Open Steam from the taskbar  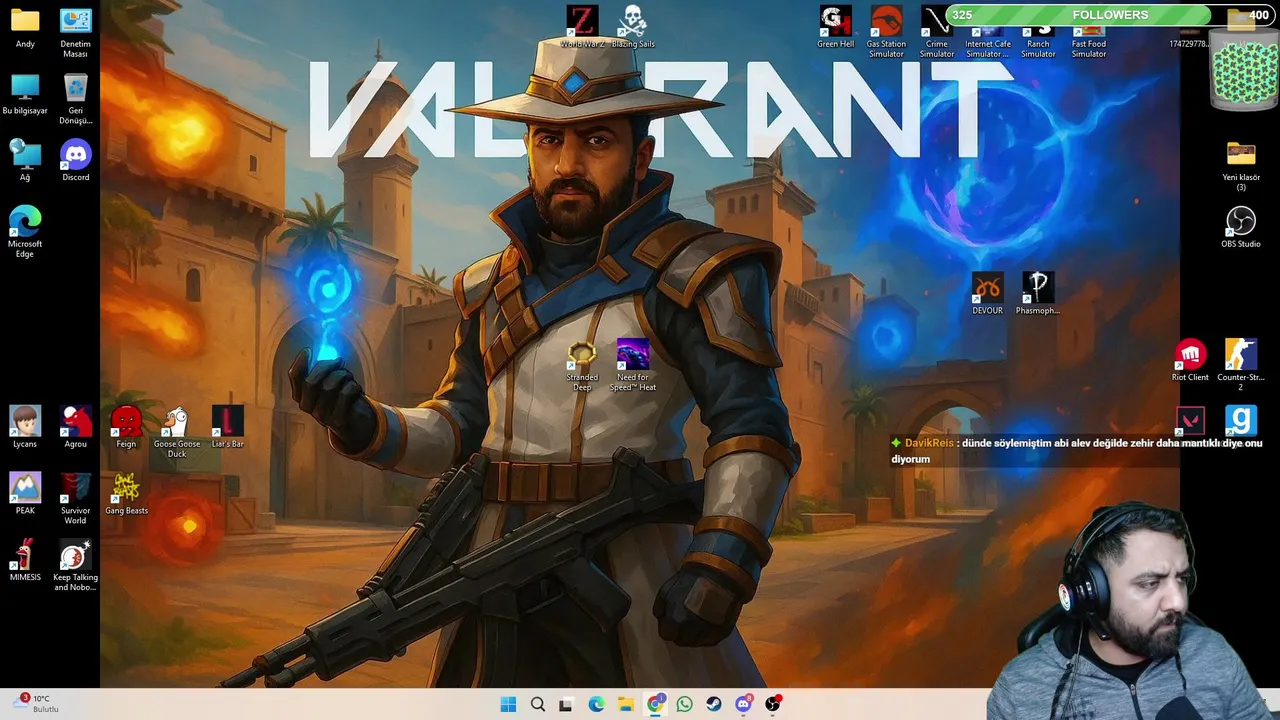pyautogui.click(x=713, y=704)
